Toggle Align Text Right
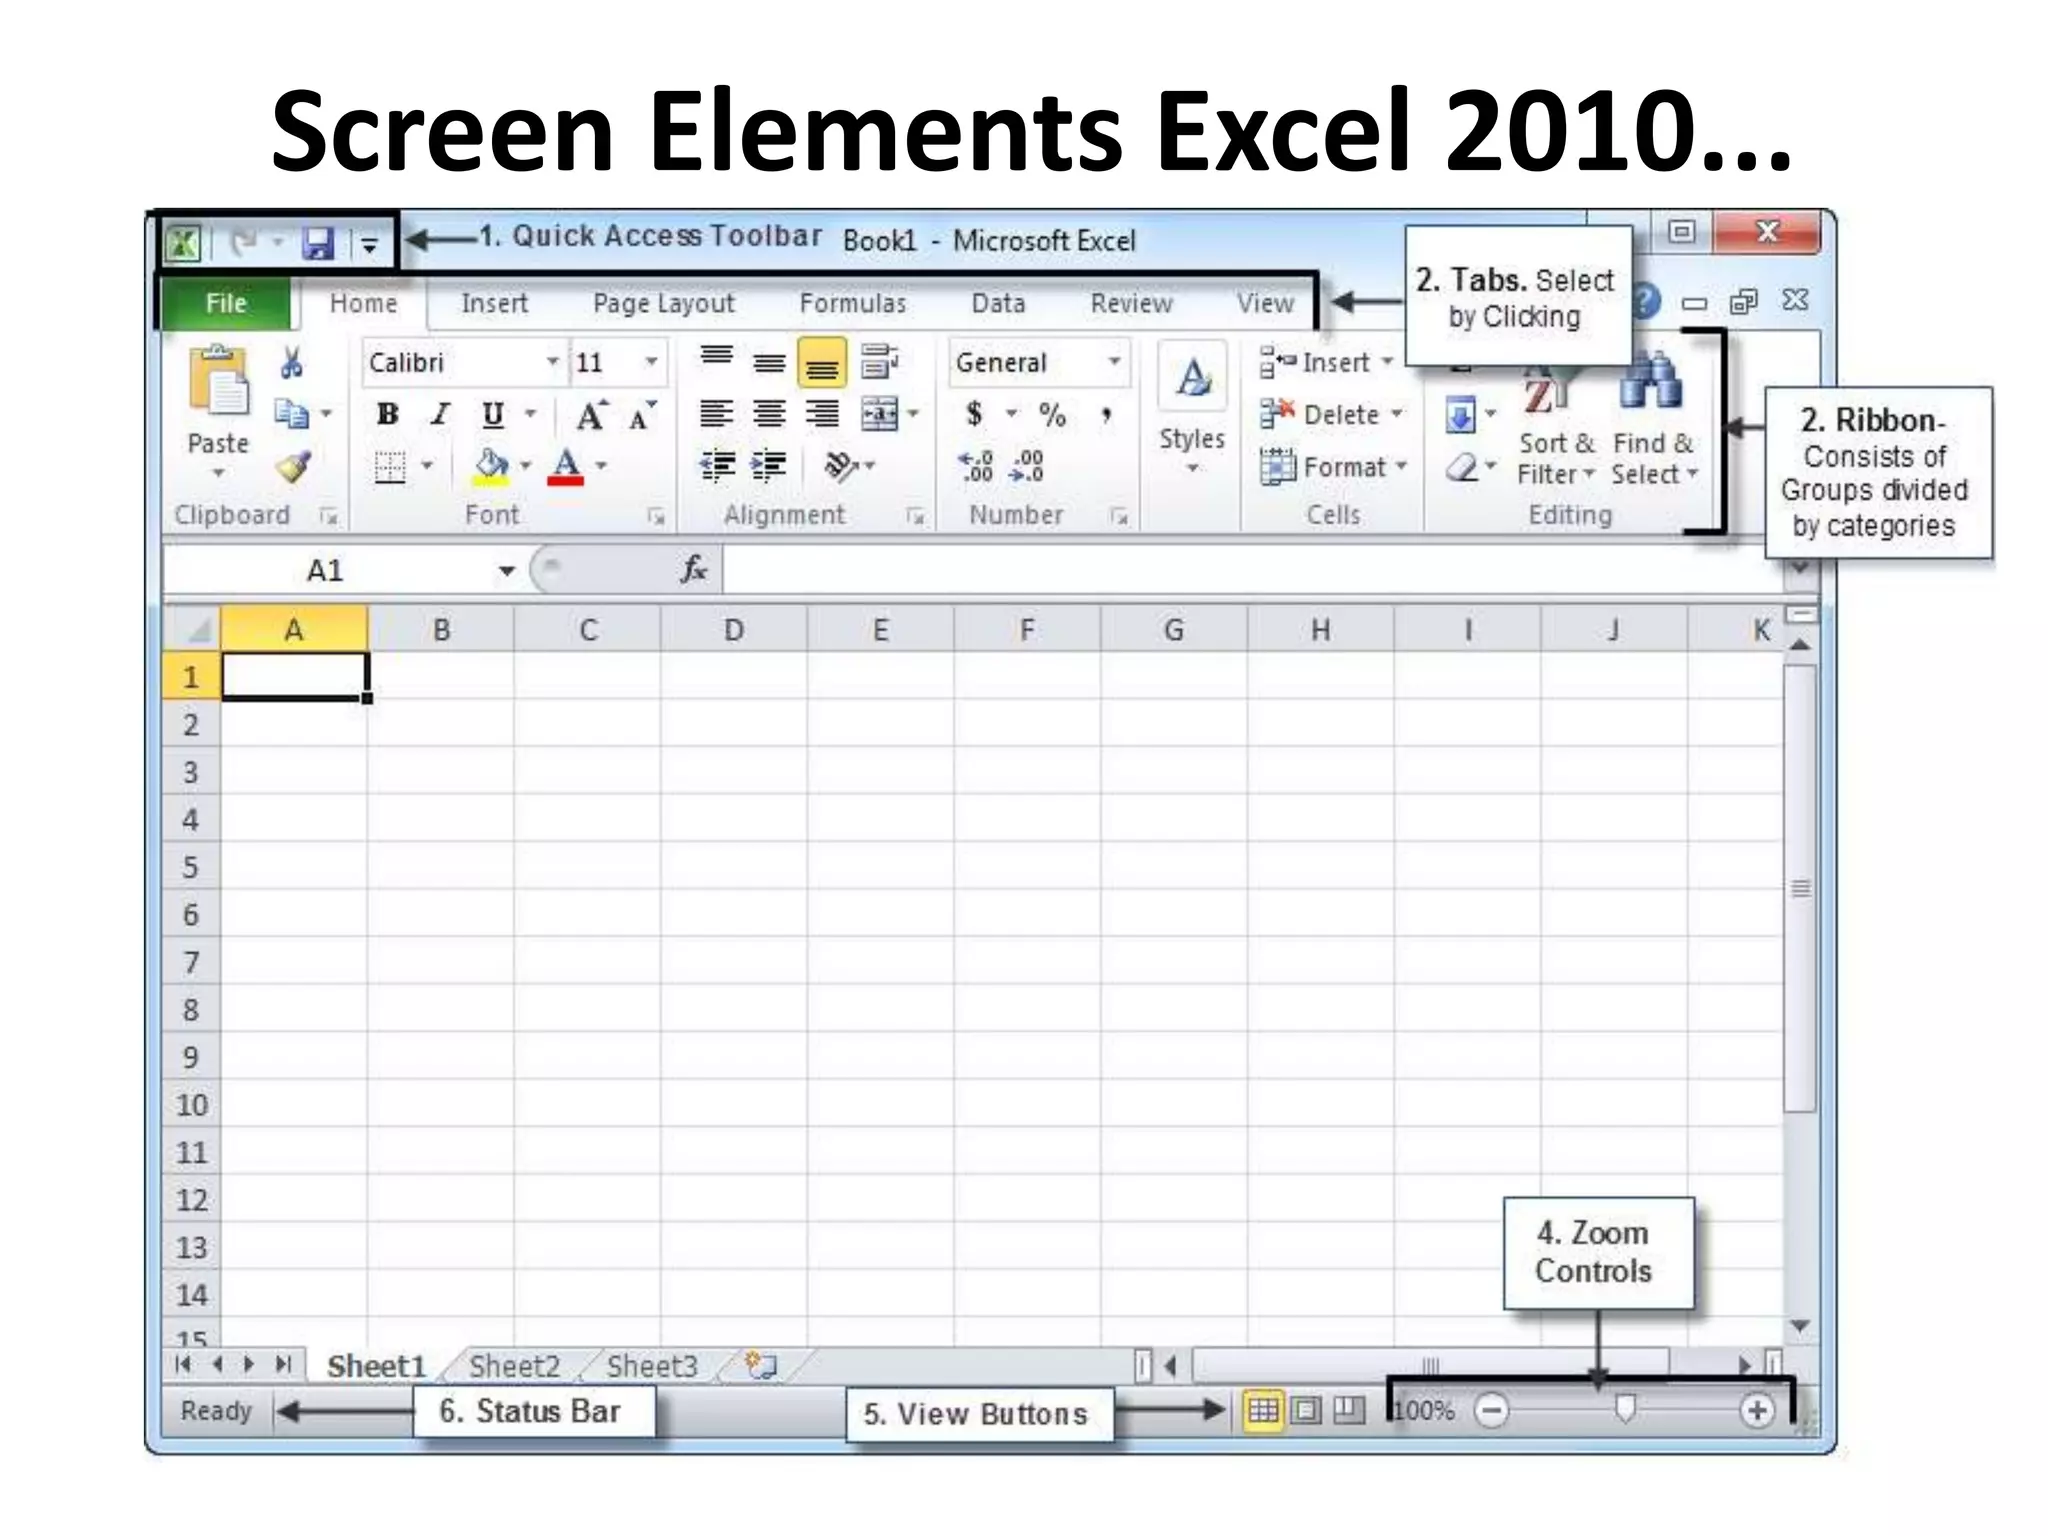2048x1536 pixels. click(x=822, y=413)
